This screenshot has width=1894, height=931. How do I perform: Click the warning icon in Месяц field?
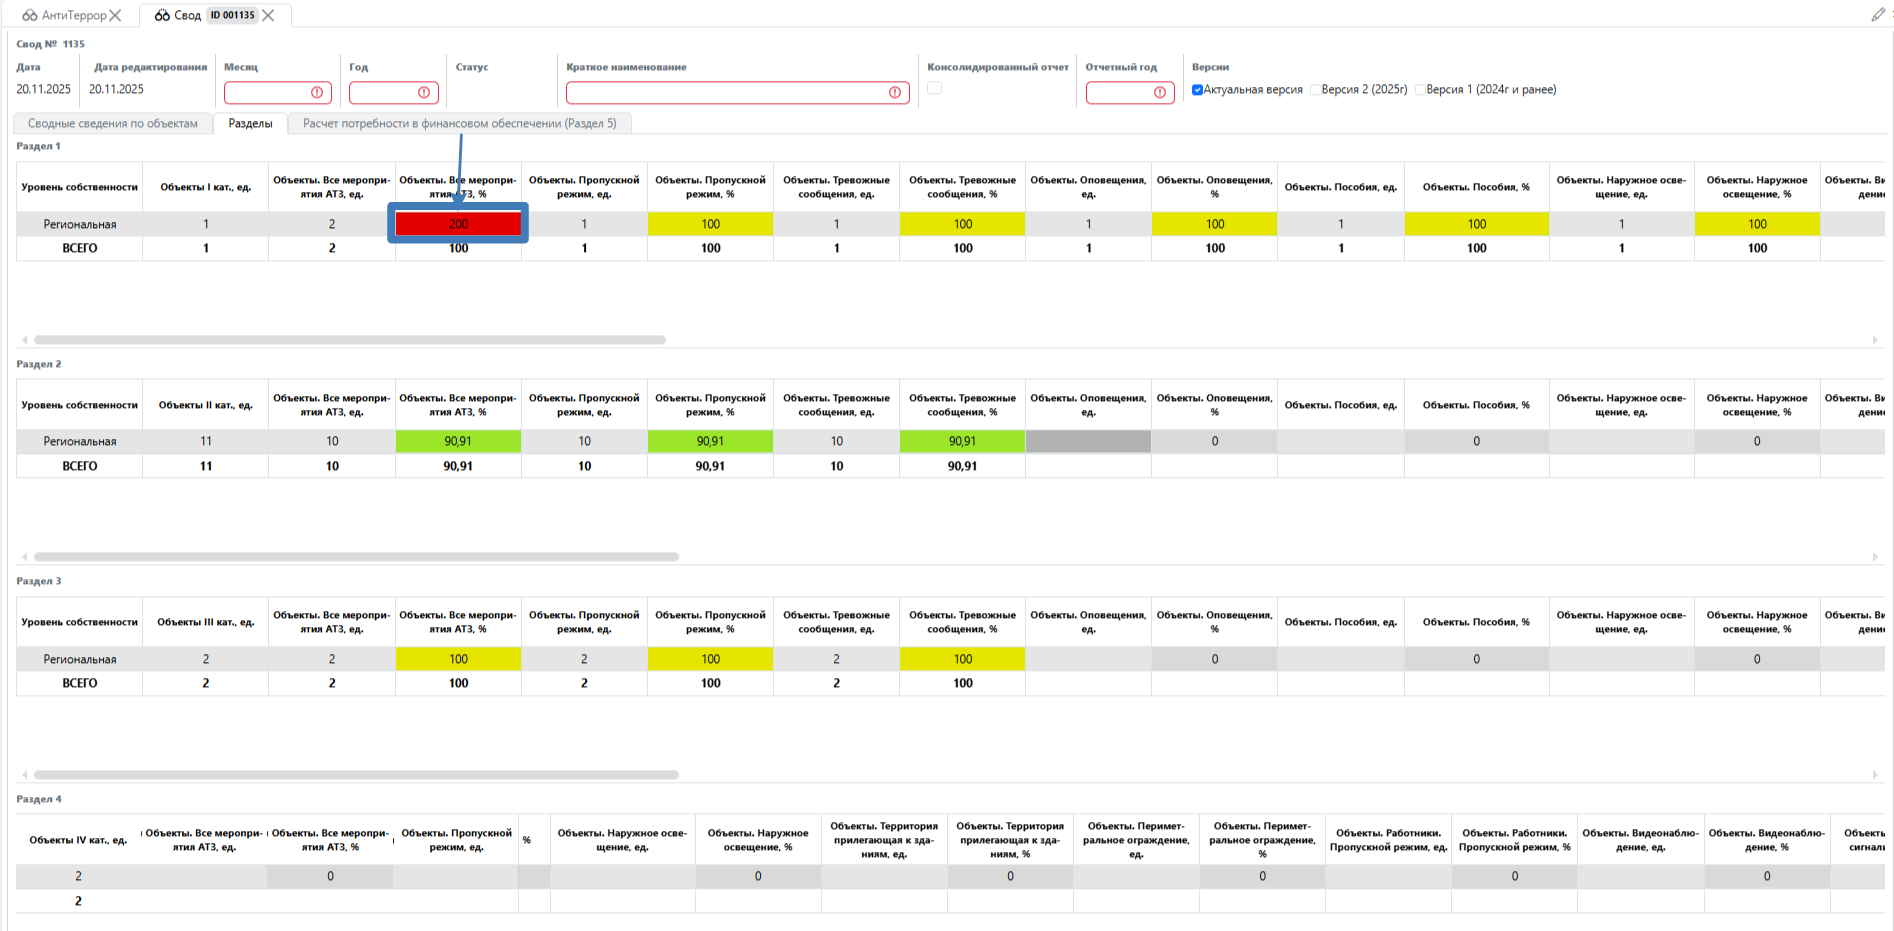click(317, 93)
